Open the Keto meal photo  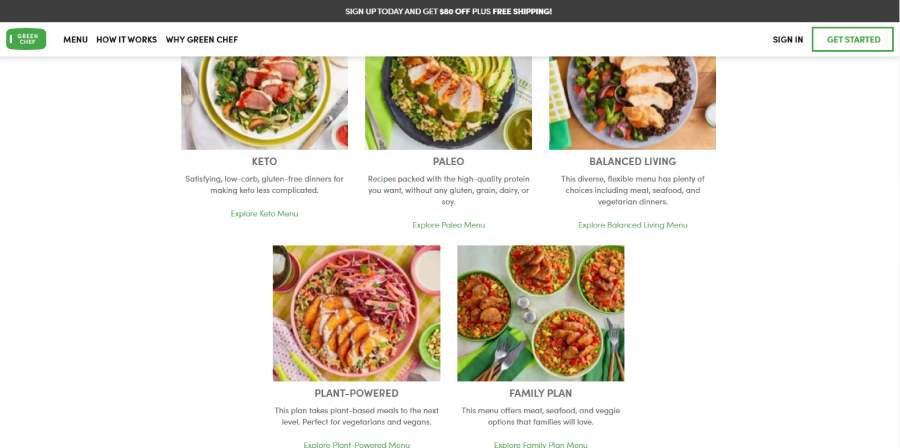265,103
